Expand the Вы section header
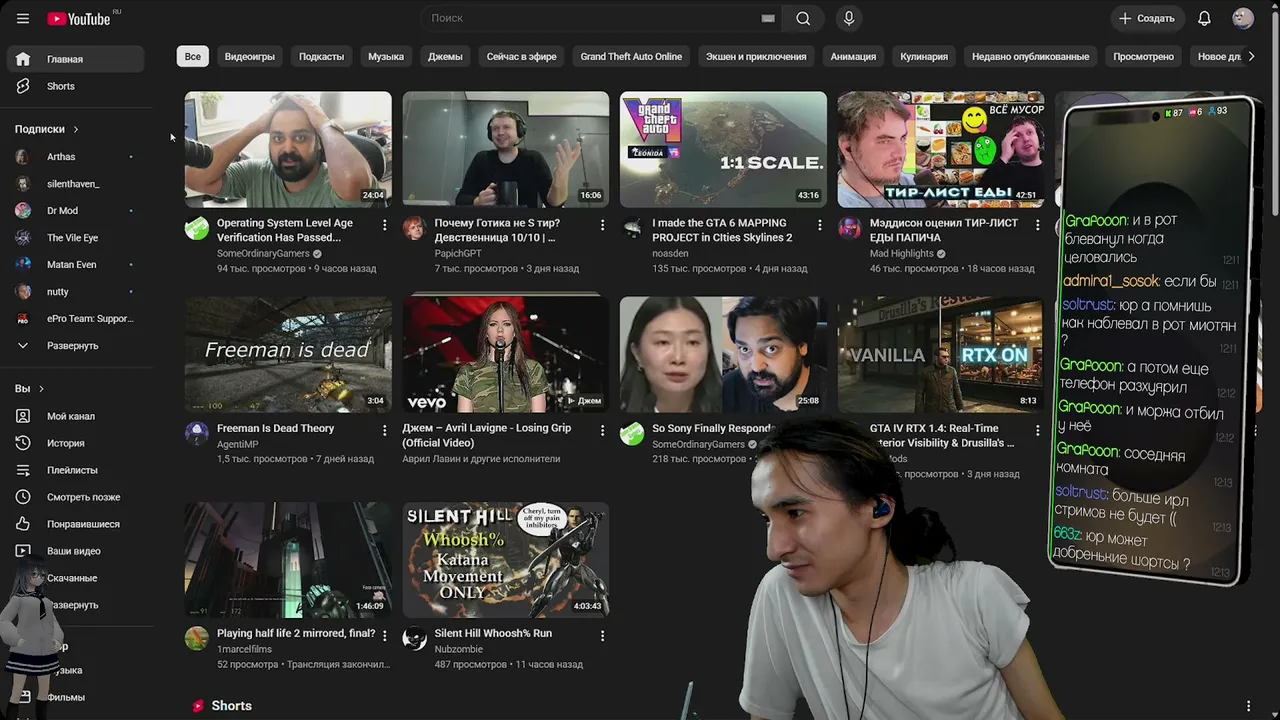Viewport: 1280px width, 720px height. (x=30, y=388)
